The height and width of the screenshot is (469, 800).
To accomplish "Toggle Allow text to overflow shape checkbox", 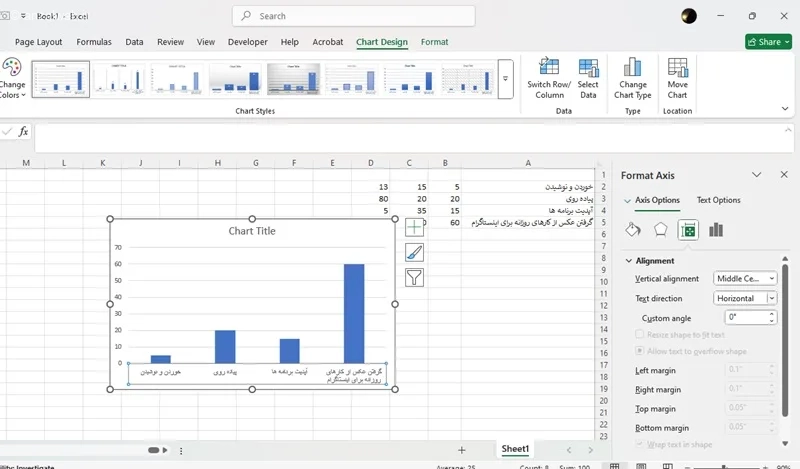I will [640, 351].
